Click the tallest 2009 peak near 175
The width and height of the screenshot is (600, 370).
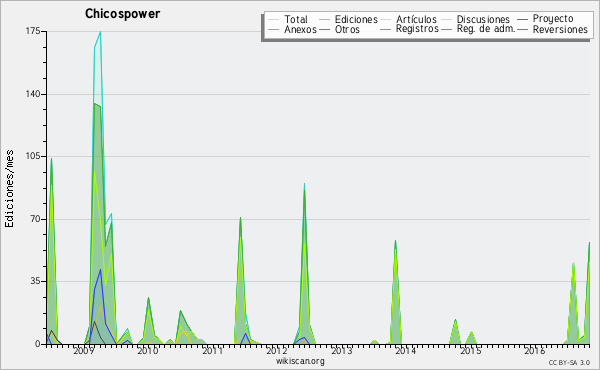tap(100, 32)
